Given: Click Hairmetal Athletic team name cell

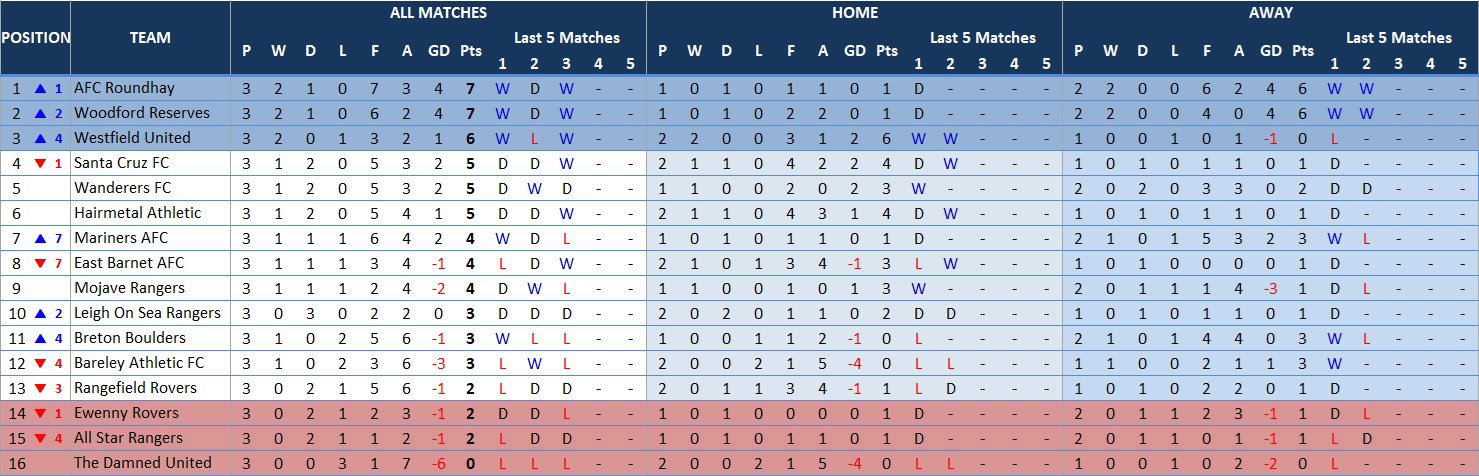Looking at the screenshot, I should point(150,213).
